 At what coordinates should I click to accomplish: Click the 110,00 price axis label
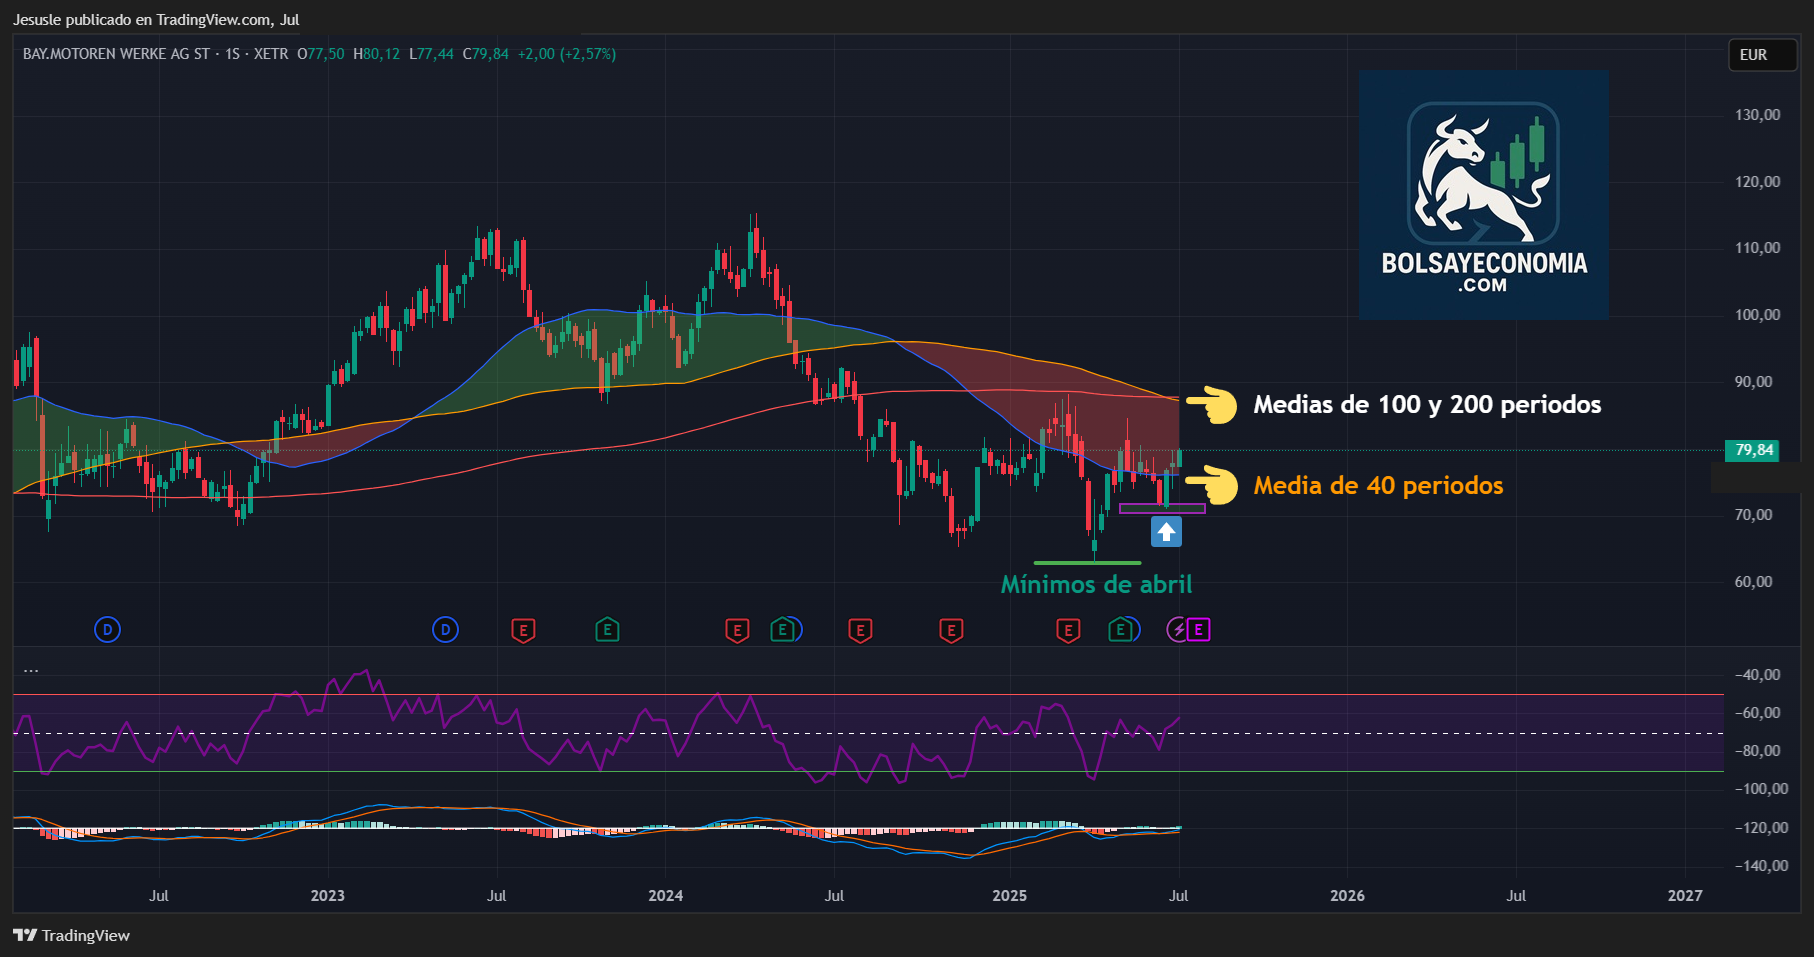pyautogui.click(x=1757, y=248)
